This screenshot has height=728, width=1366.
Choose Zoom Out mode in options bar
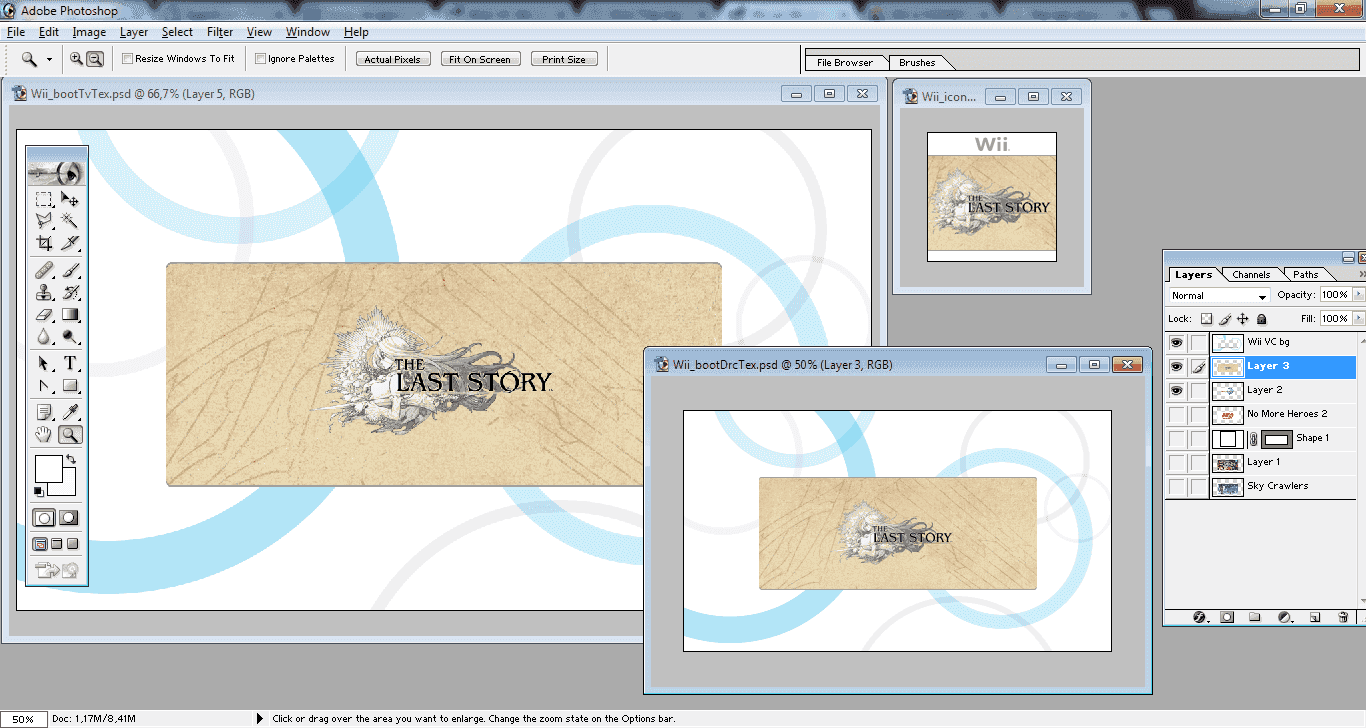pyautogui.click(x=95, y=59)
